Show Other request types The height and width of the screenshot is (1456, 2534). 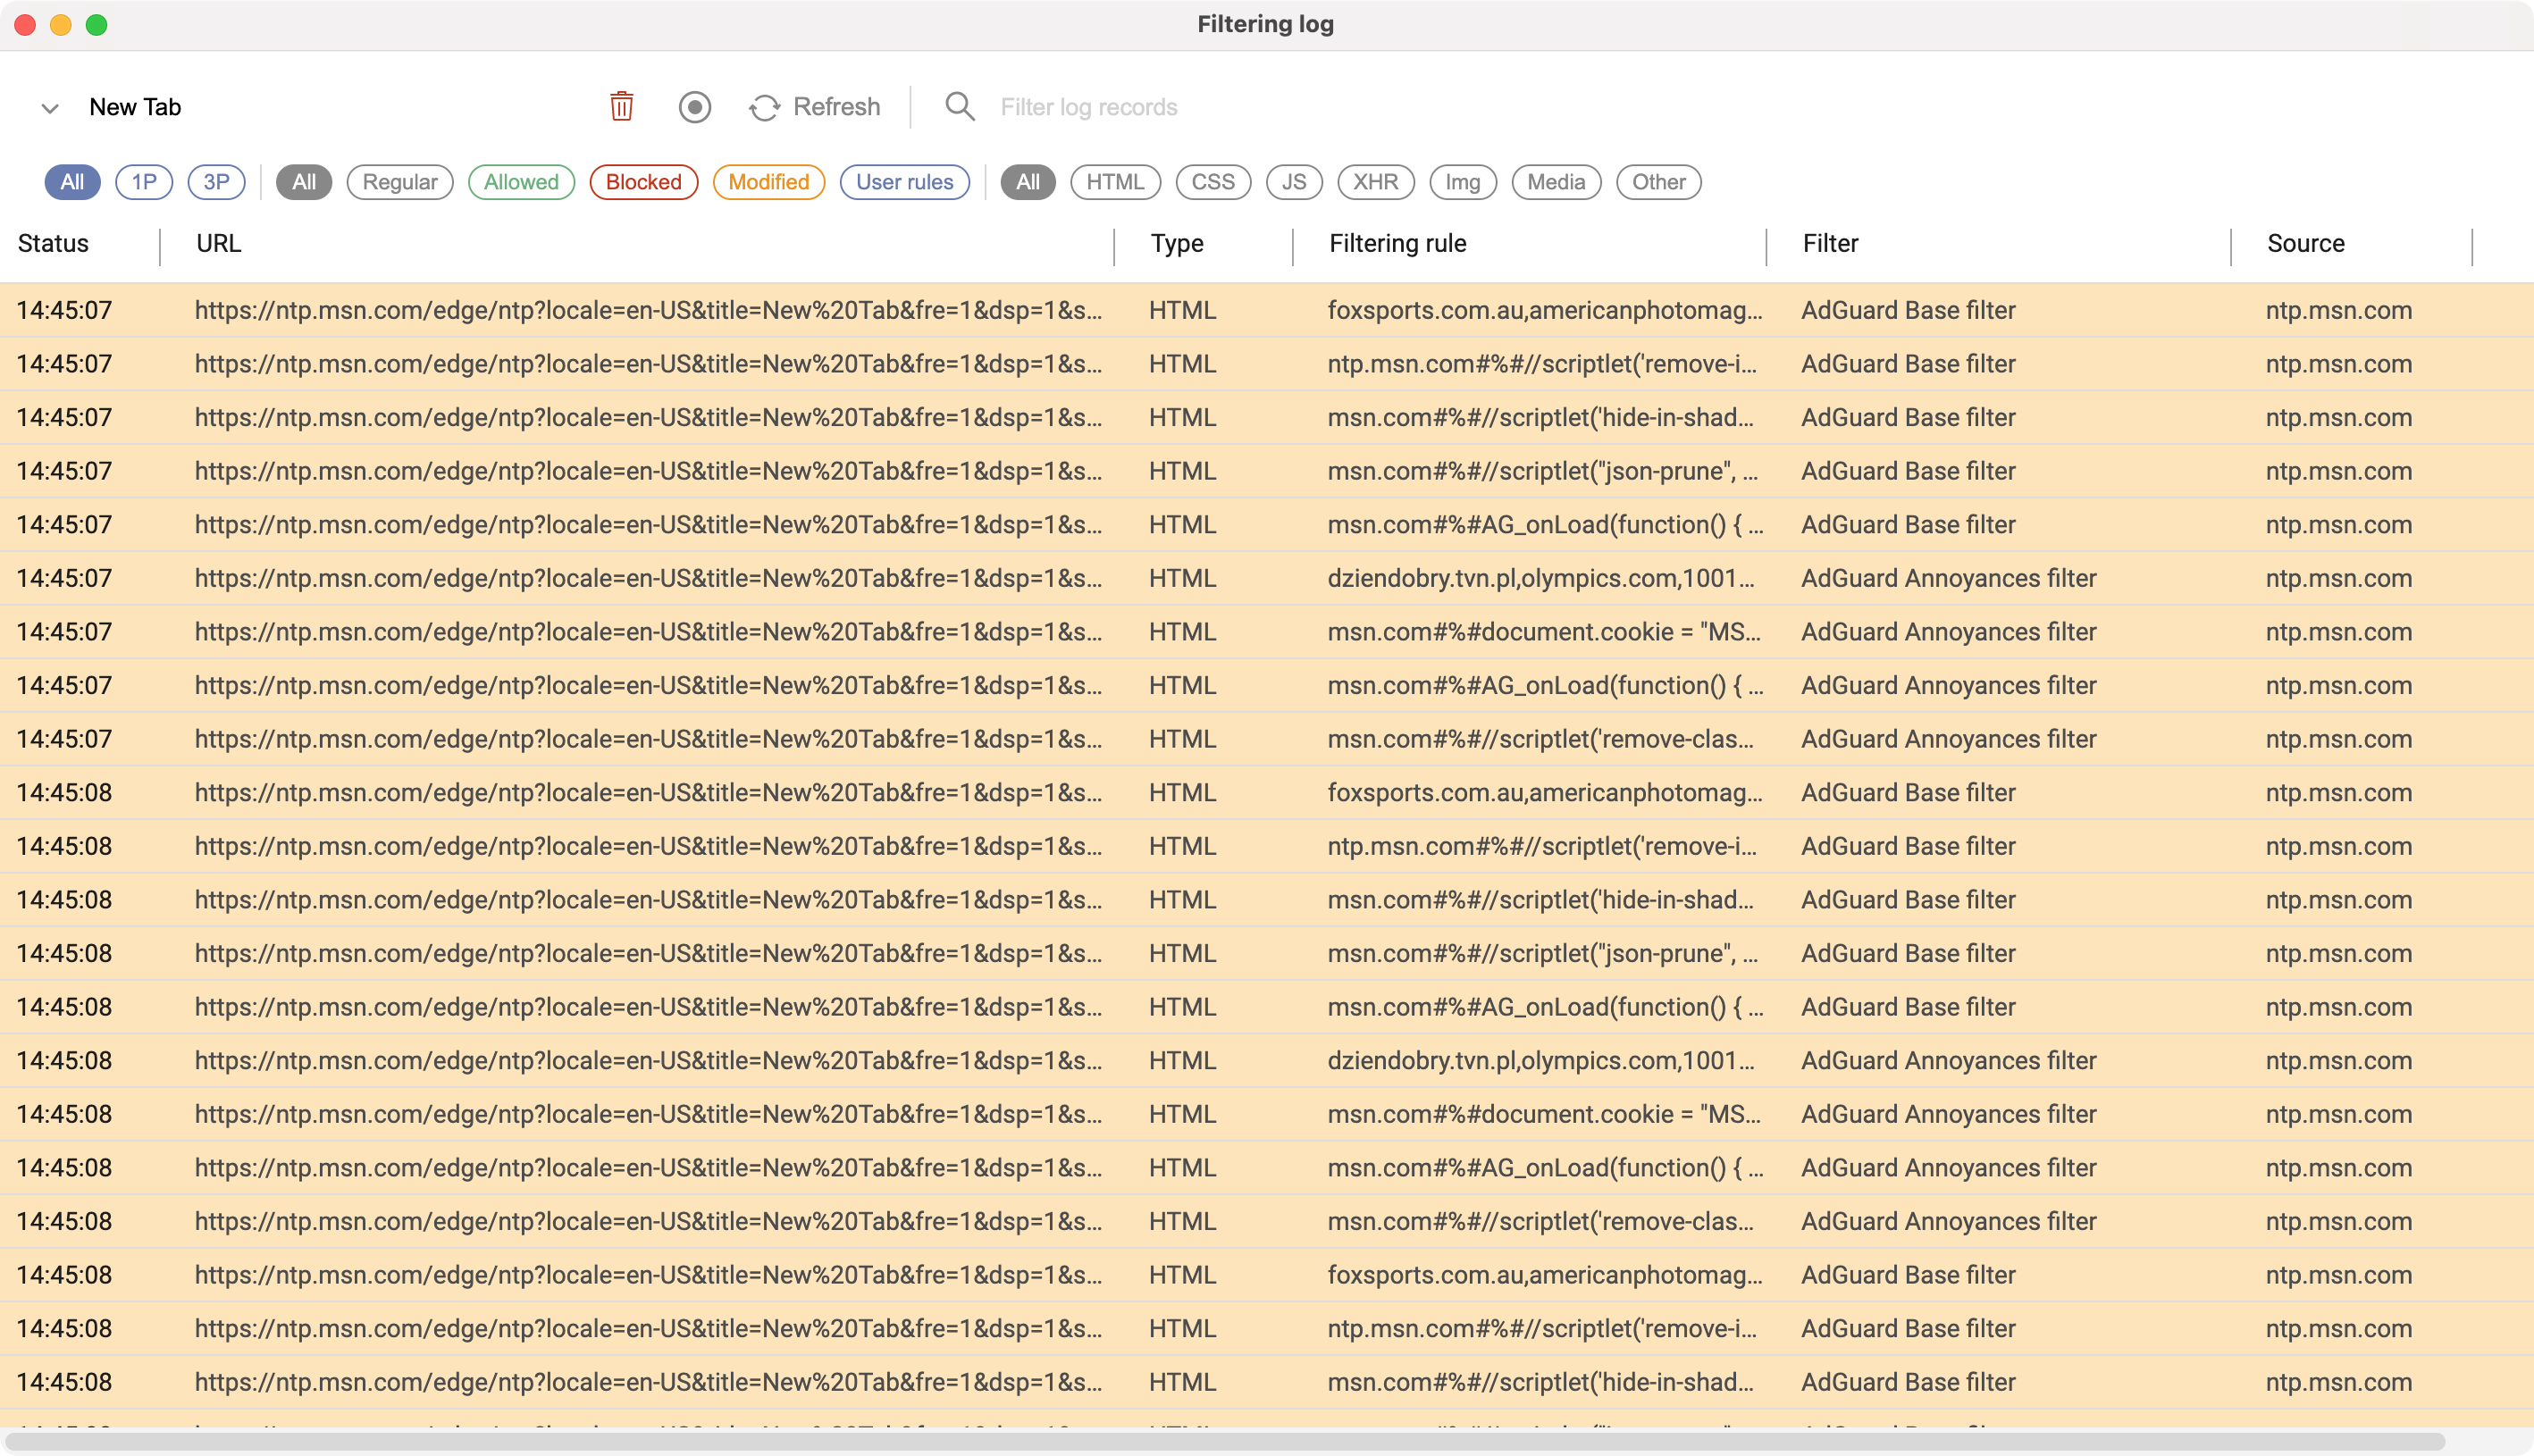click(x=1657, y=182)
